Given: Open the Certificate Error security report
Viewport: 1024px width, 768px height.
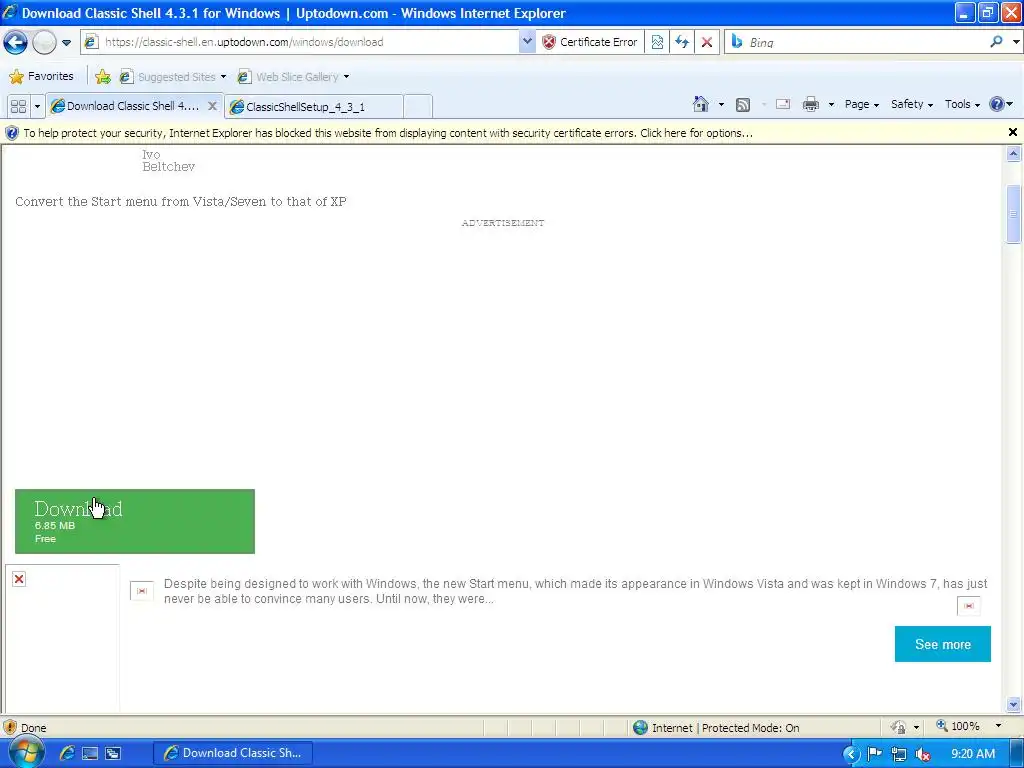Looking at the screenshot, I should point(590,42).
